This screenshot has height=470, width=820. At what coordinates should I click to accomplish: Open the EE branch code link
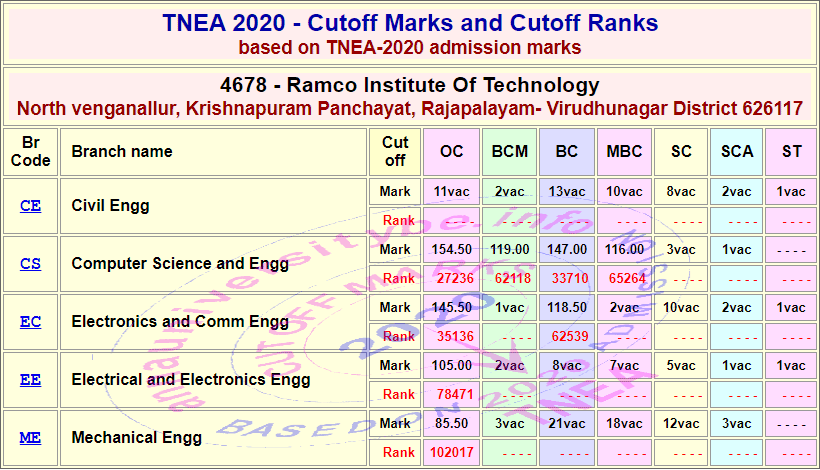click(30, 380)
